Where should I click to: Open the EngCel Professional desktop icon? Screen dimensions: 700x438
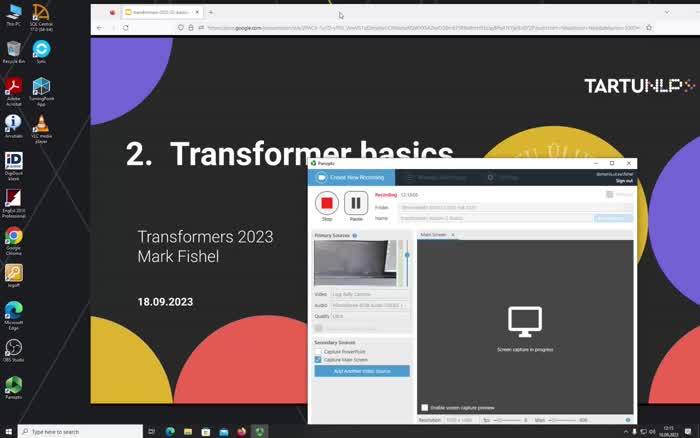[x=13, y=204]
